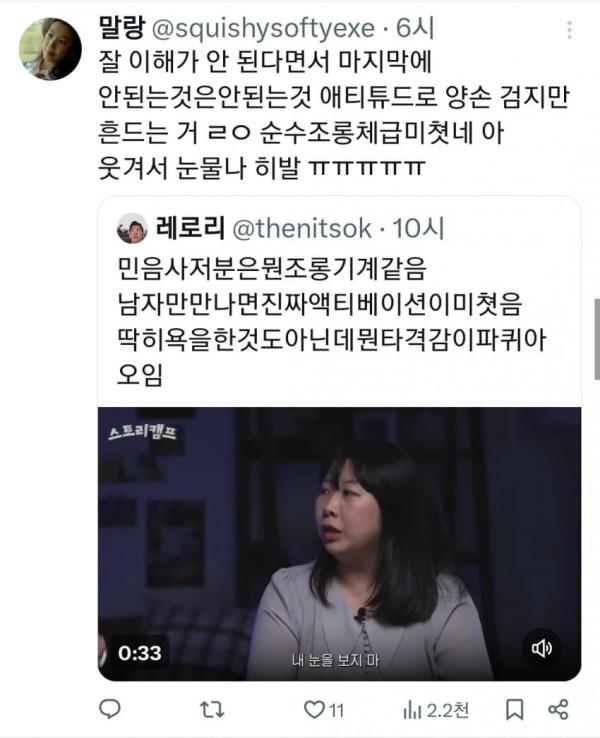Share the tweet via the share icon
Image resolution: width=600 pixels, height=738 pixels.
[x=559, y=709]
